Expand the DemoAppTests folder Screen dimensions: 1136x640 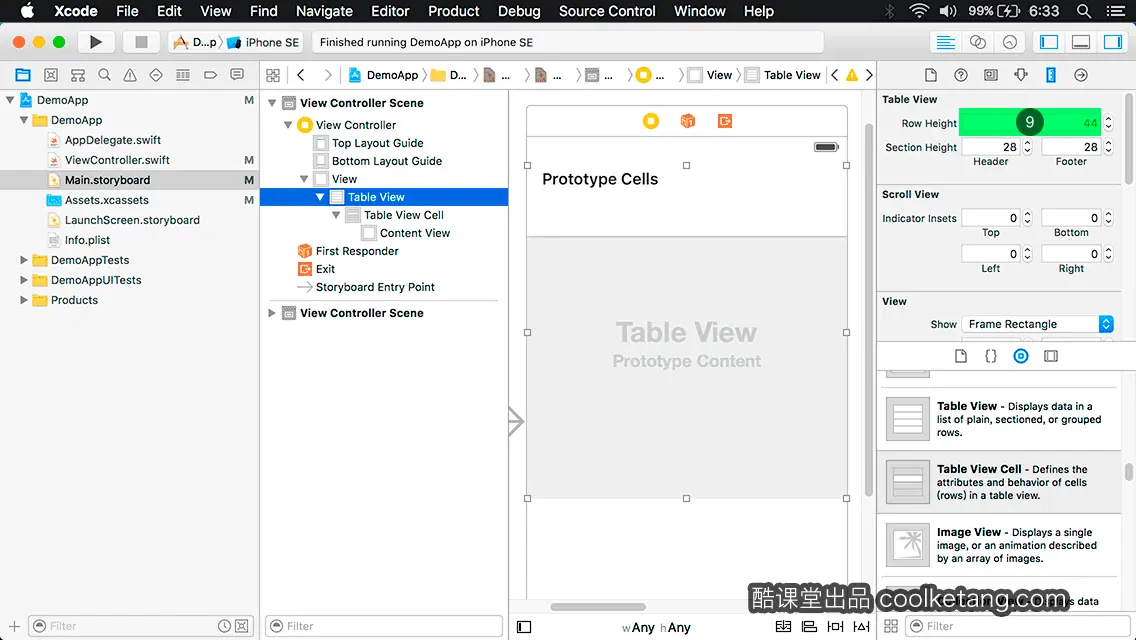pyautogui.click(x=24, y=259)
